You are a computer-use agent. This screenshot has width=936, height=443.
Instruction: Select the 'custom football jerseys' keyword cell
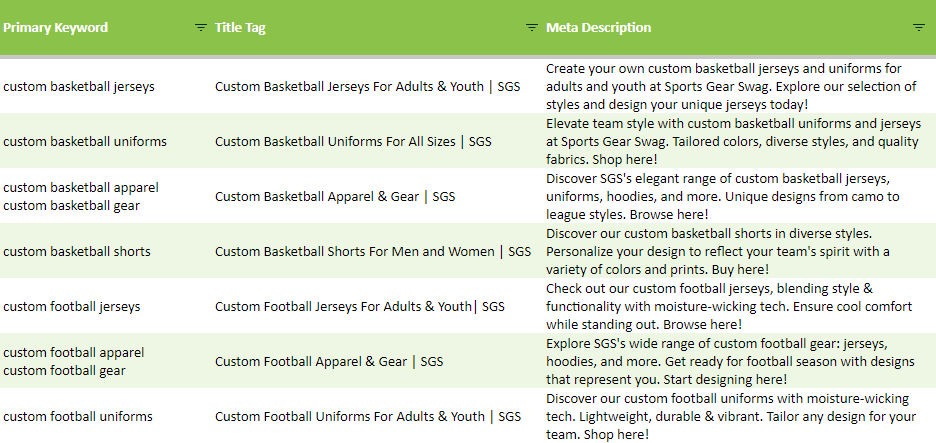tap(106, 306)
